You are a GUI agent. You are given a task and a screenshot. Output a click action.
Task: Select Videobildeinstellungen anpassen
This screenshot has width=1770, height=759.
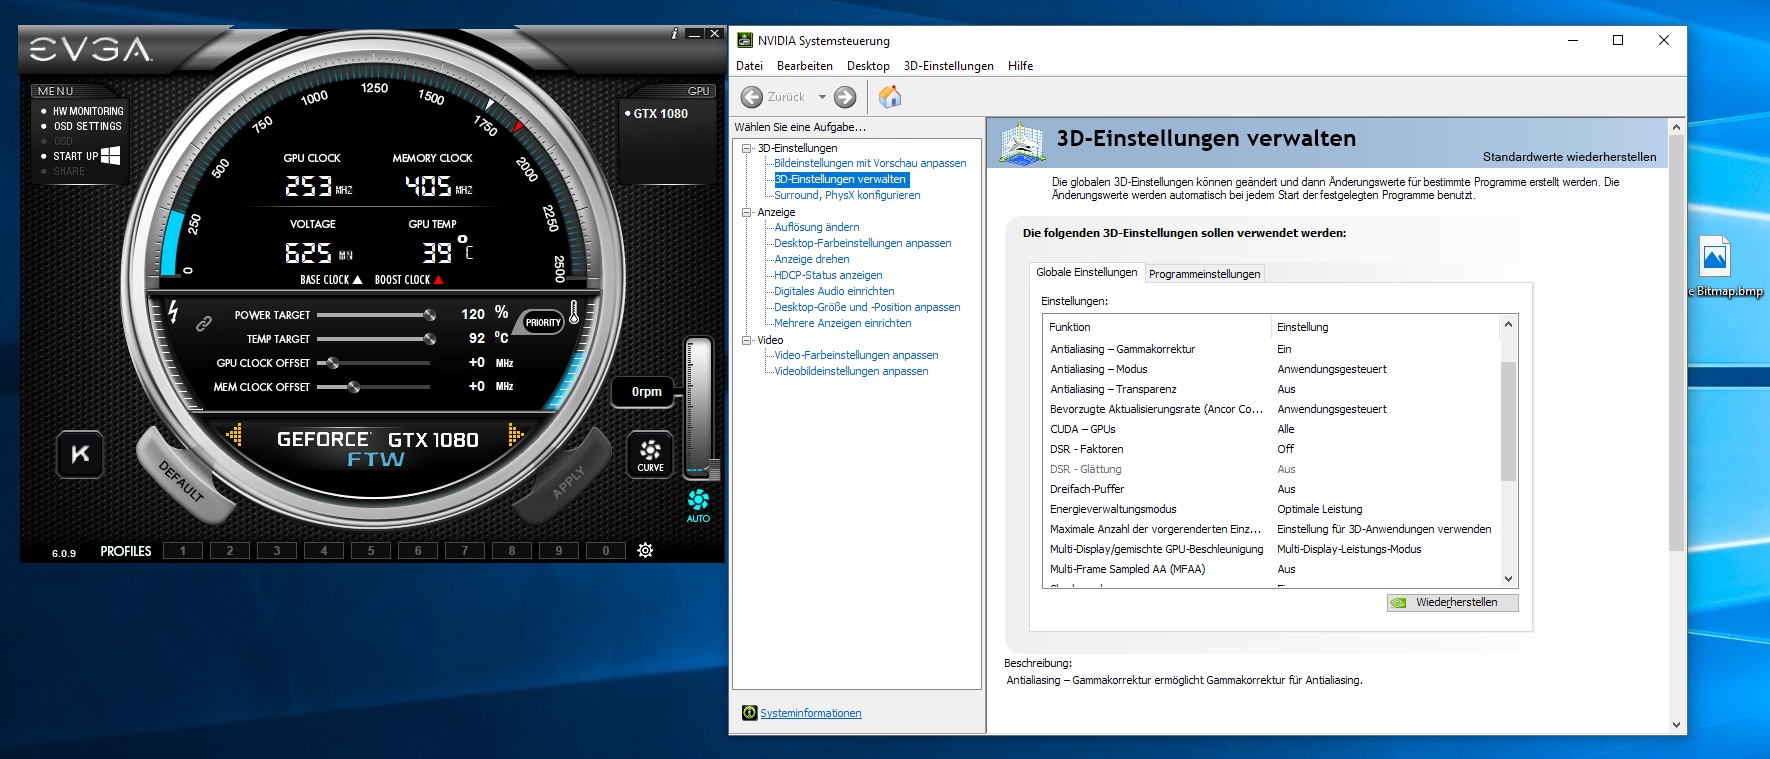coord(851,371)
